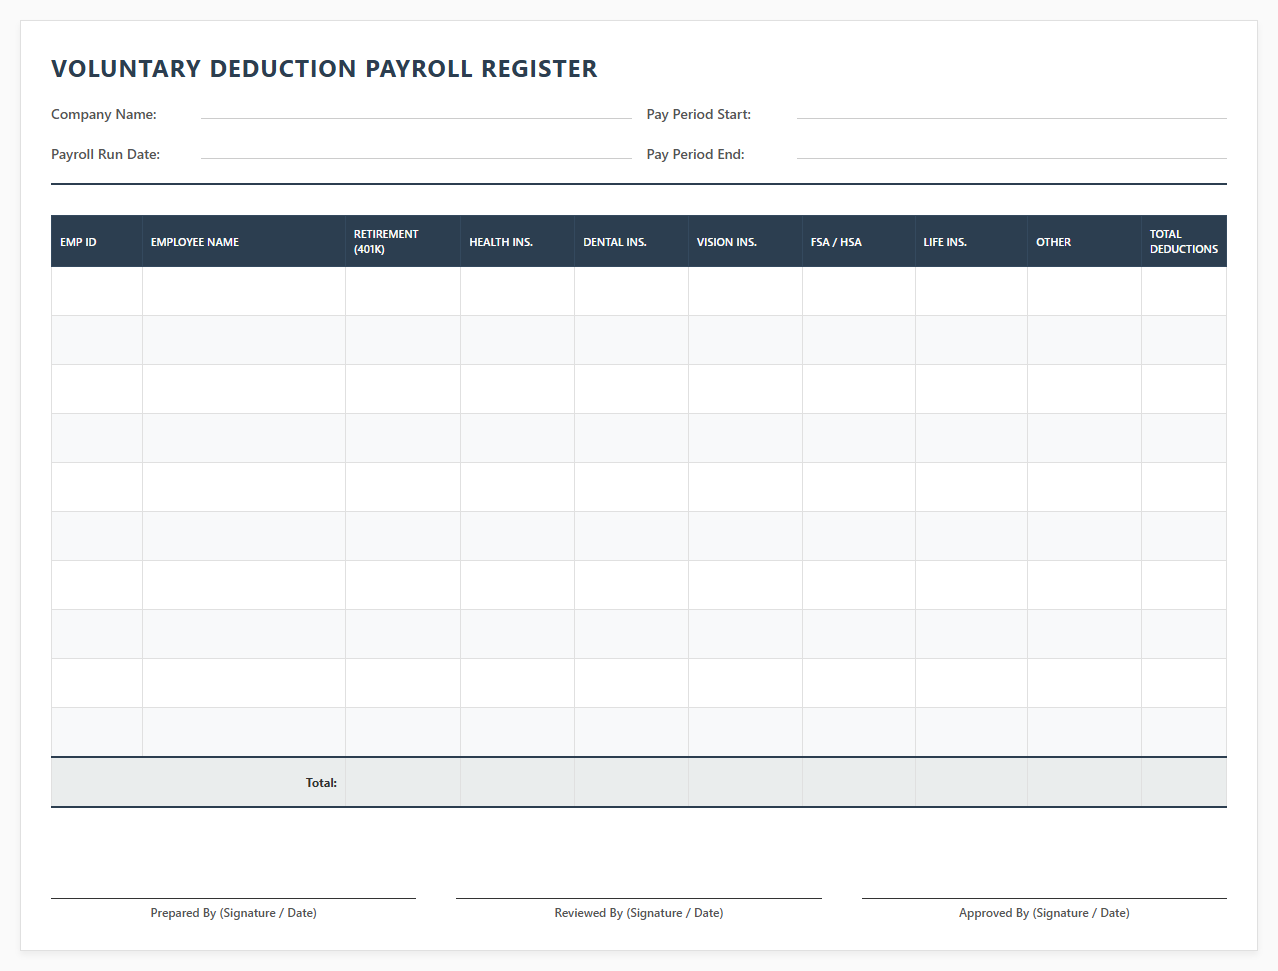The image size is (1278, 971).
Task: Click the Company Name blank line
Action: [x=416, y=110]
